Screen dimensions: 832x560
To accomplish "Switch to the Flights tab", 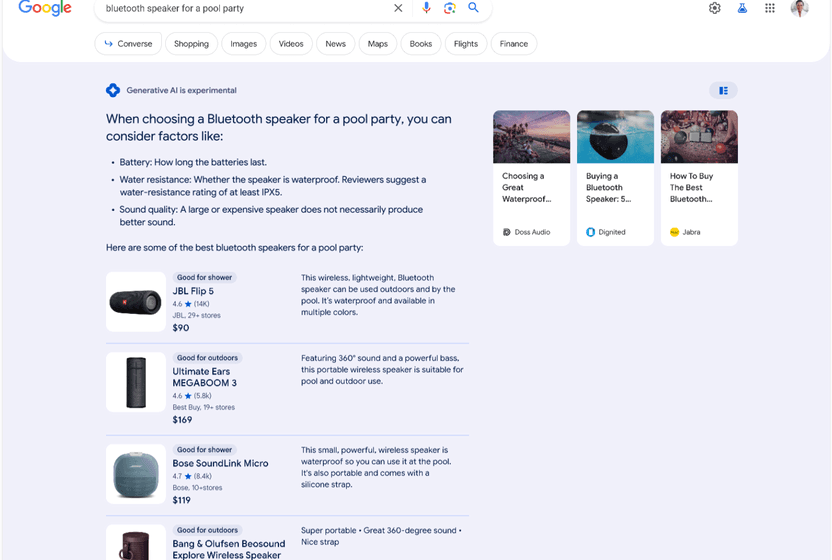I will [x=466, y=44].
